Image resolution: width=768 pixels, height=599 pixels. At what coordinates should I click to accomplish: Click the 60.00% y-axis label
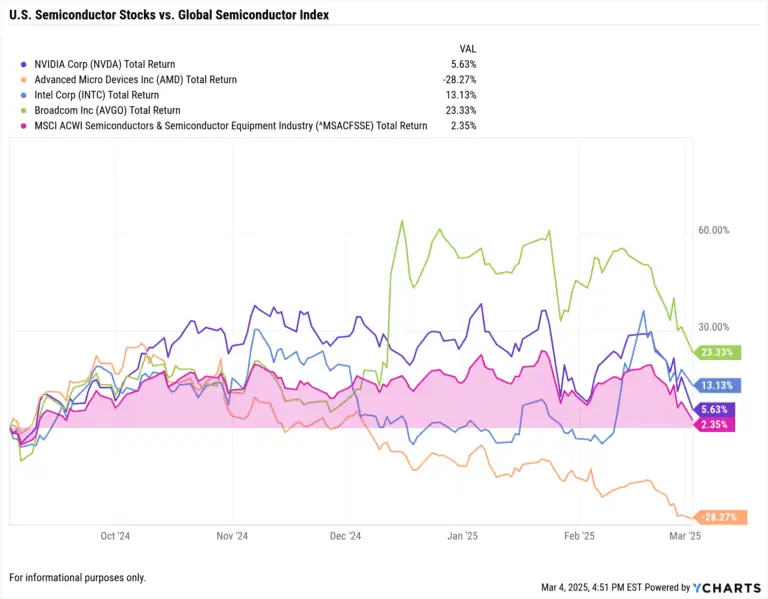pos(713,230)
